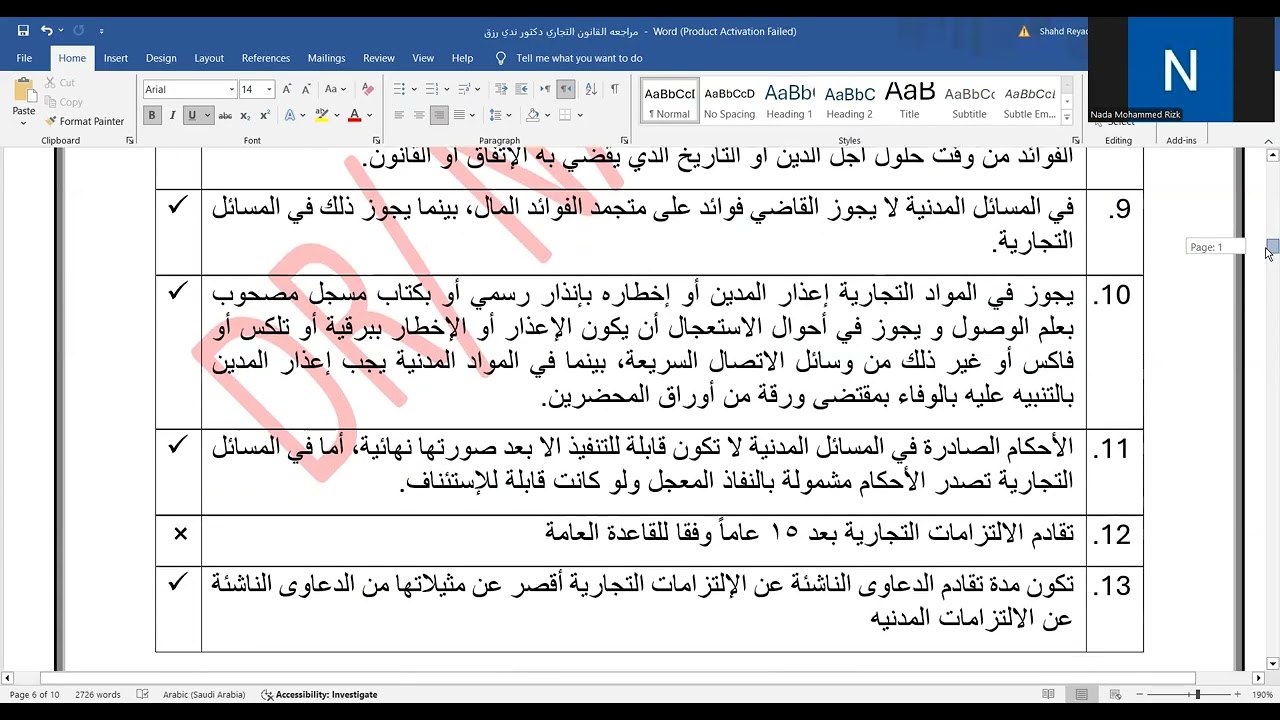The width and height of the screenshot is (1280, 720).
Task: Sort the selected text alphabetically
Action: click(x=590, y=89)
